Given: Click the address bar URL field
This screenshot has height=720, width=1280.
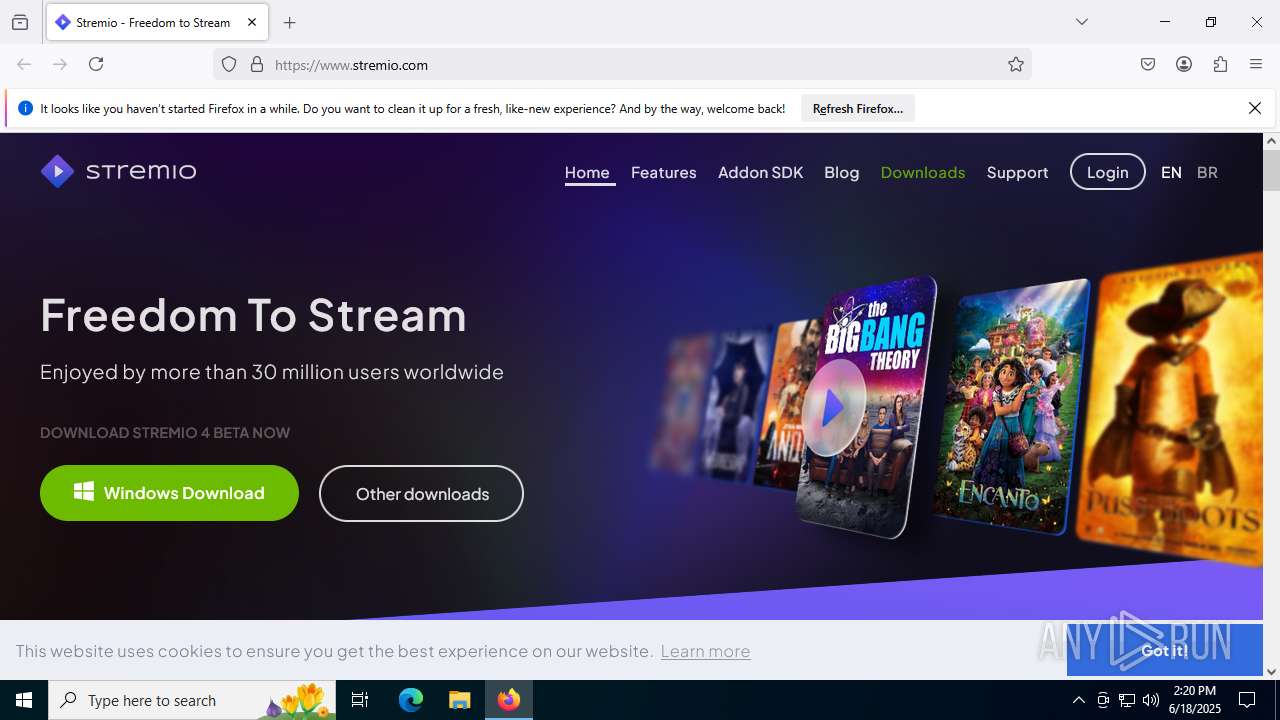Looking at the screenshot, I should click(622, 65).
